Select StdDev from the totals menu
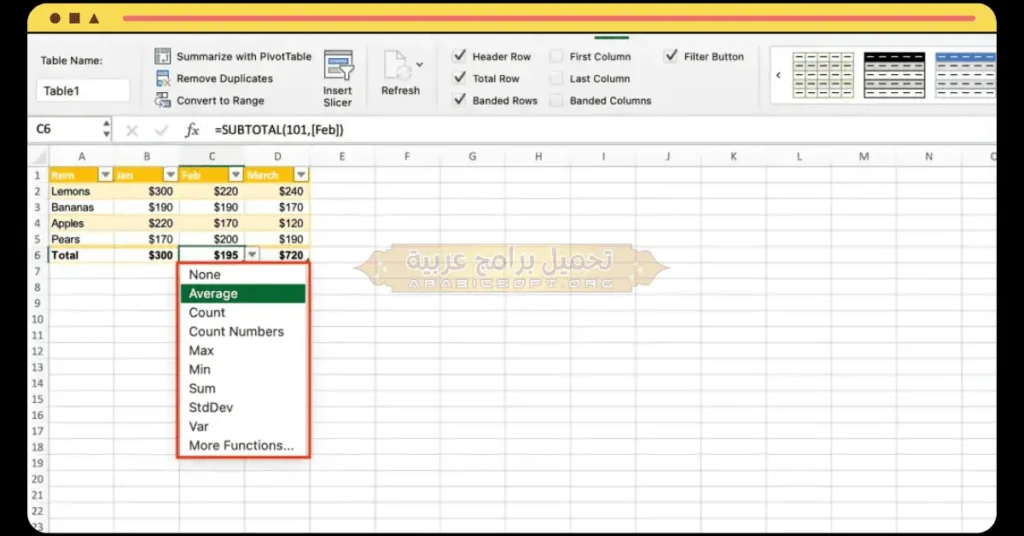The height and width of the screenshot is (536, 1024). [x=243, y=407]
